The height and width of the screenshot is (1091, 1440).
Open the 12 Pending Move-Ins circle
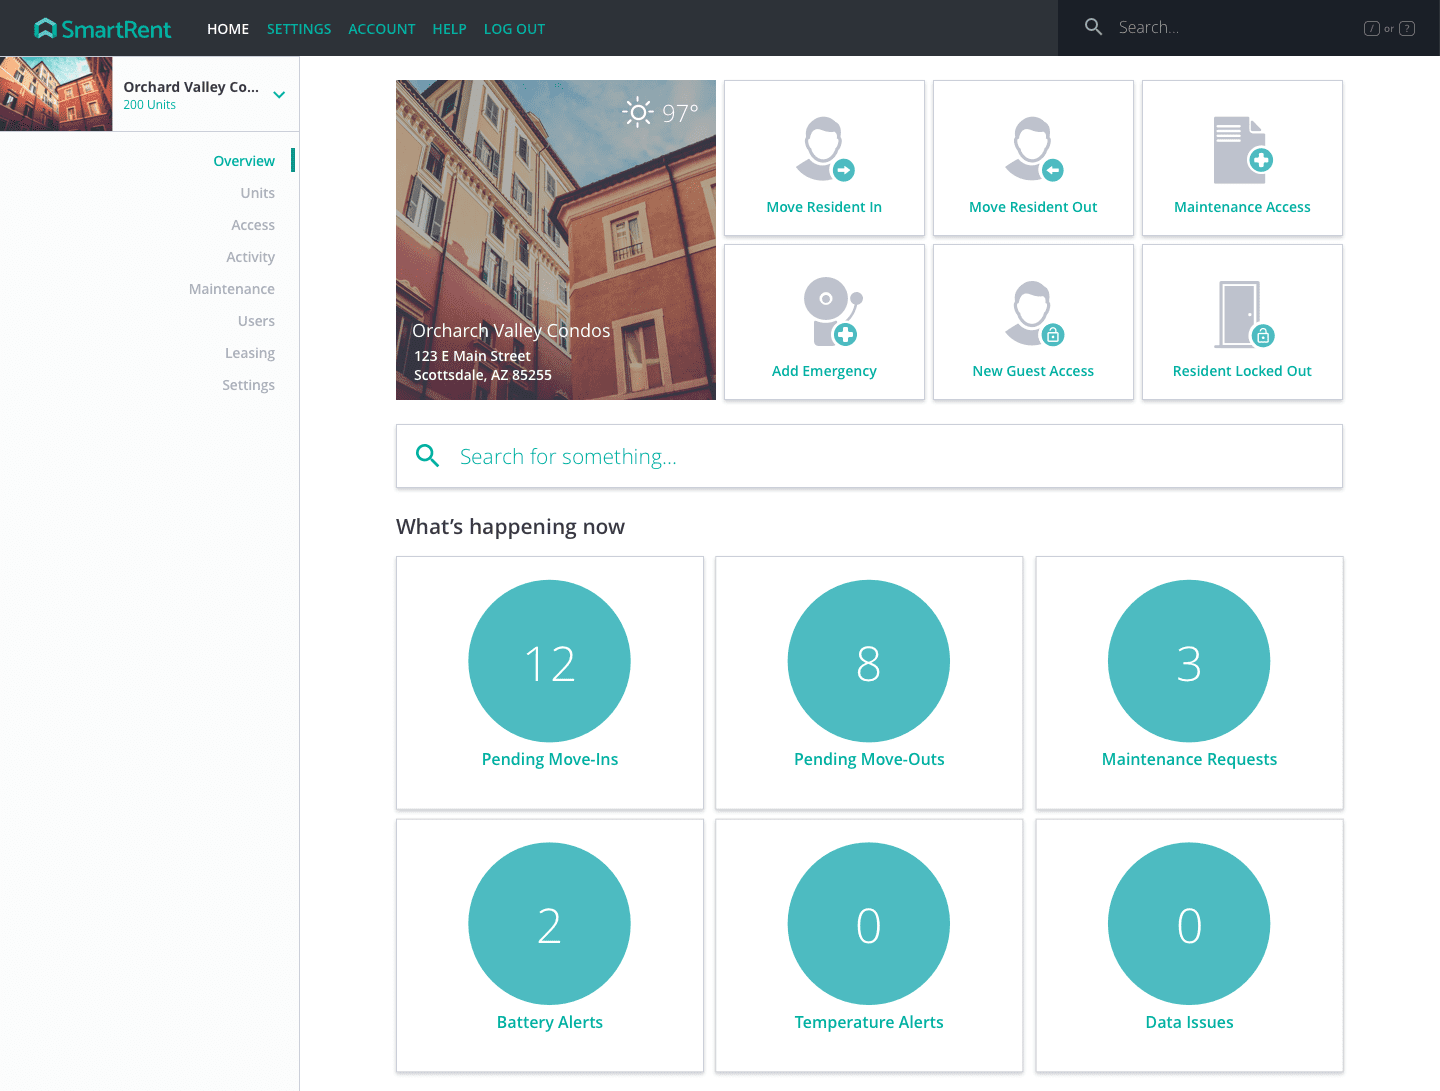[x=550, y=661]
